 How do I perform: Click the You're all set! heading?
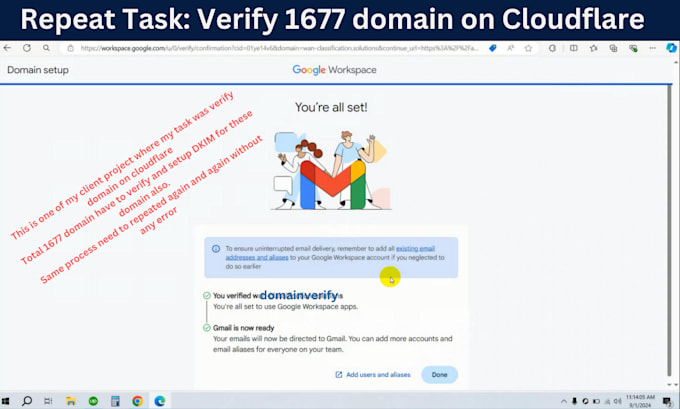[x=331, y=107]
